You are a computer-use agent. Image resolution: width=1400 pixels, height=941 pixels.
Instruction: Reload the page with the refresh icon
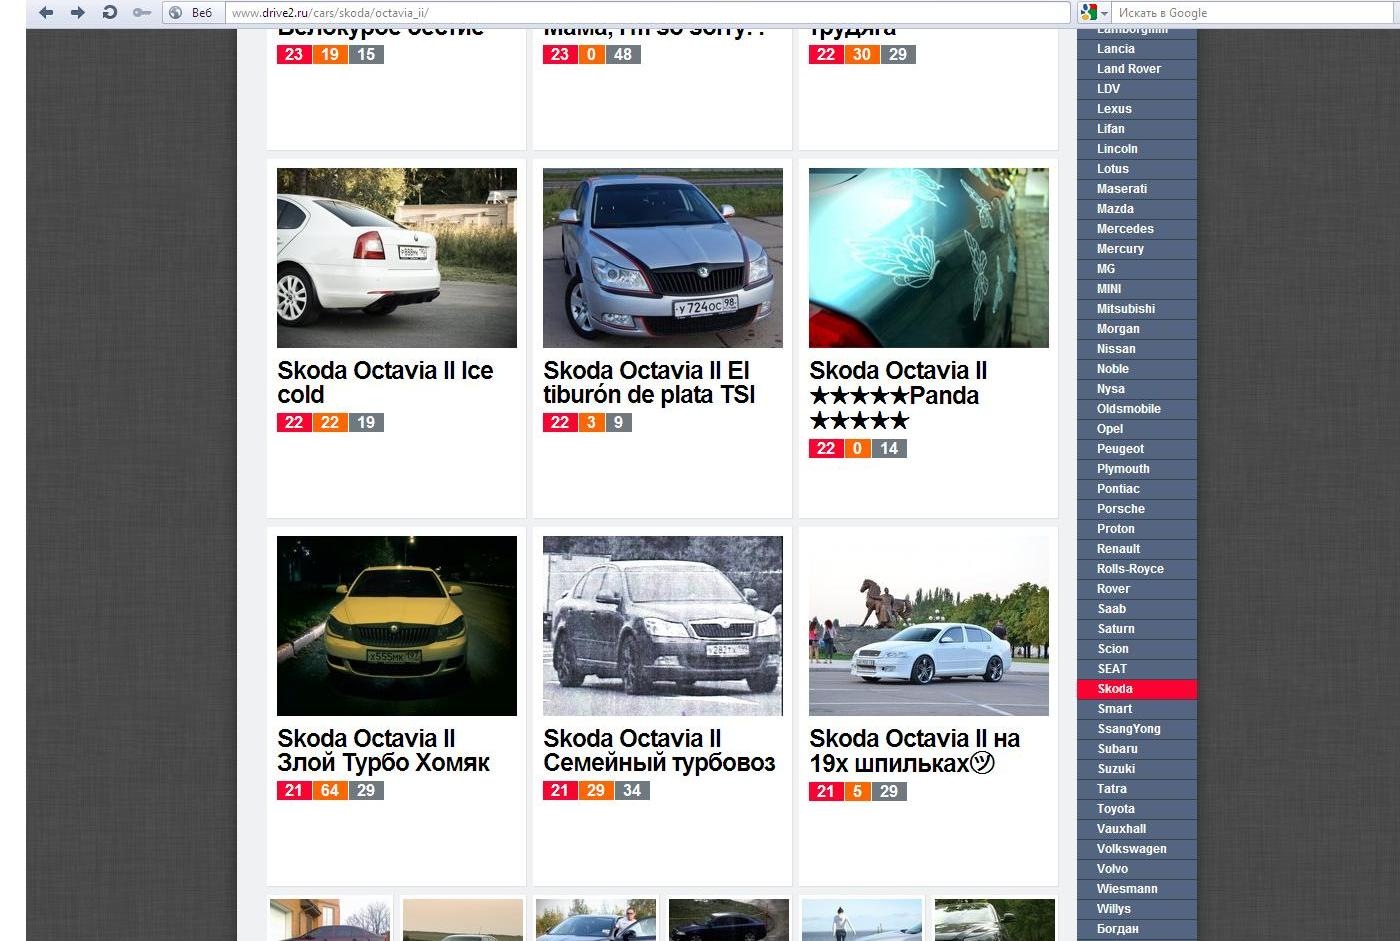(x=110, y=13)
